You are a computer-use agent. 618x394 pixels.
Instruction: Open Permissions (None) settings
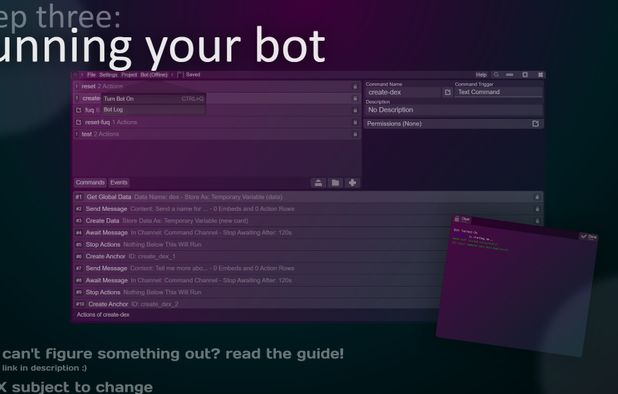453,124
